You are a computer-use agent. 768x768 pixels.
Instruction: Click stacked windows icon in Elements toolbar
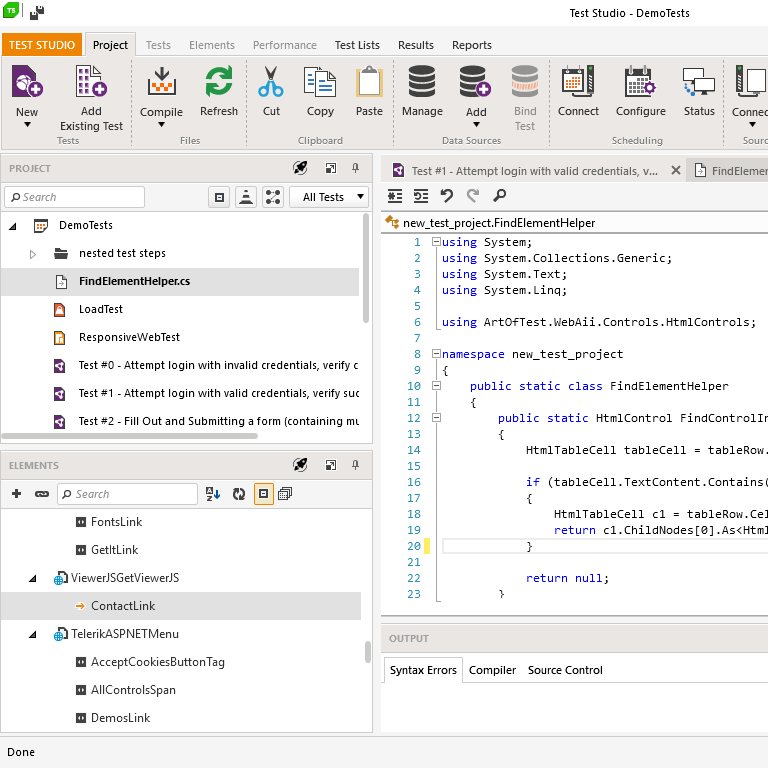[285, 494]
